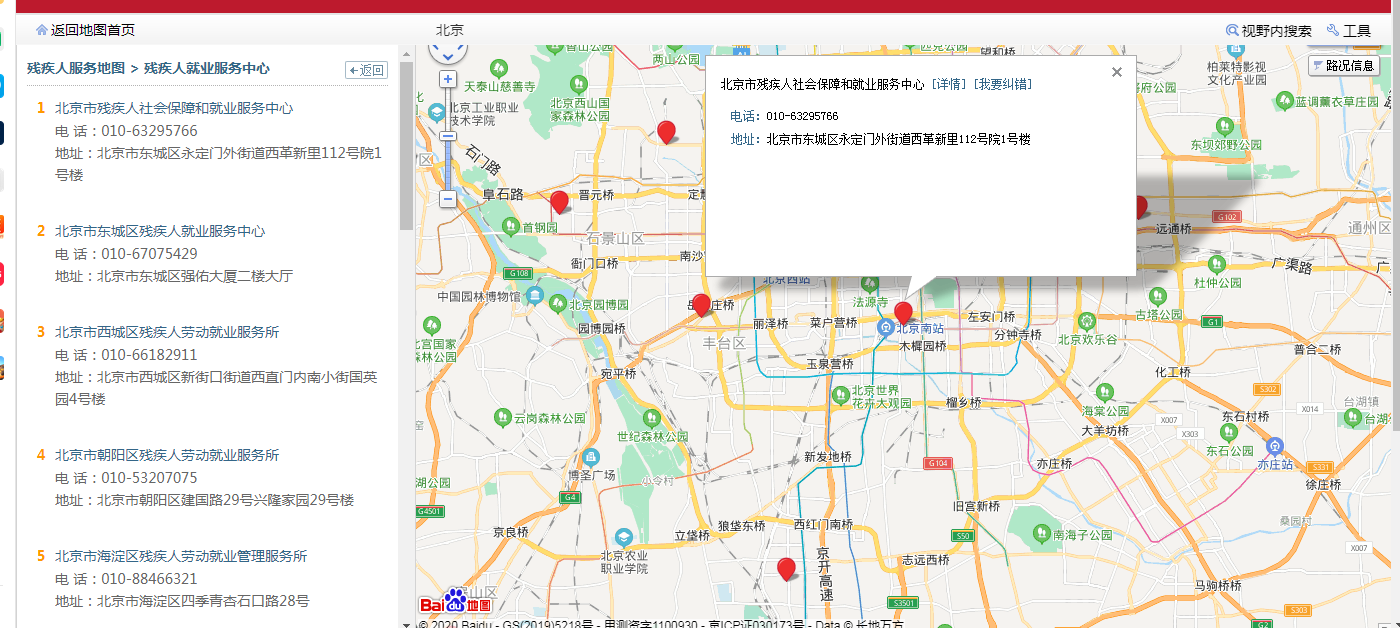The width and height of the screenshot is (1400, 628).
Task: Click the red marker near 北京南站
Action: coord(903,312)
